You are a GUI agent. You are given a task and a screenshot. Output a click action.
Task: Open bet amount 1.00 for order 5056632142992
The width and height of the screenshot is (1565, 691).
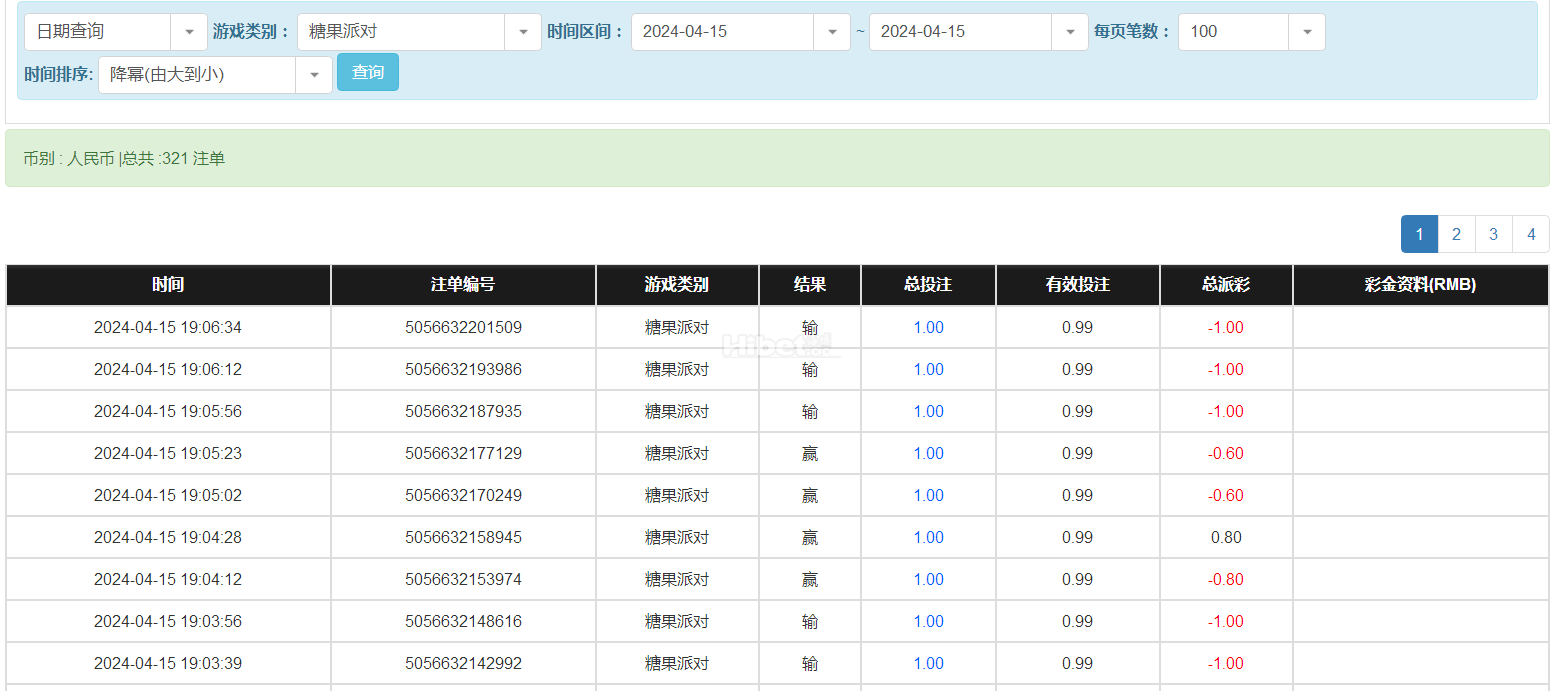tap(928, 664)
